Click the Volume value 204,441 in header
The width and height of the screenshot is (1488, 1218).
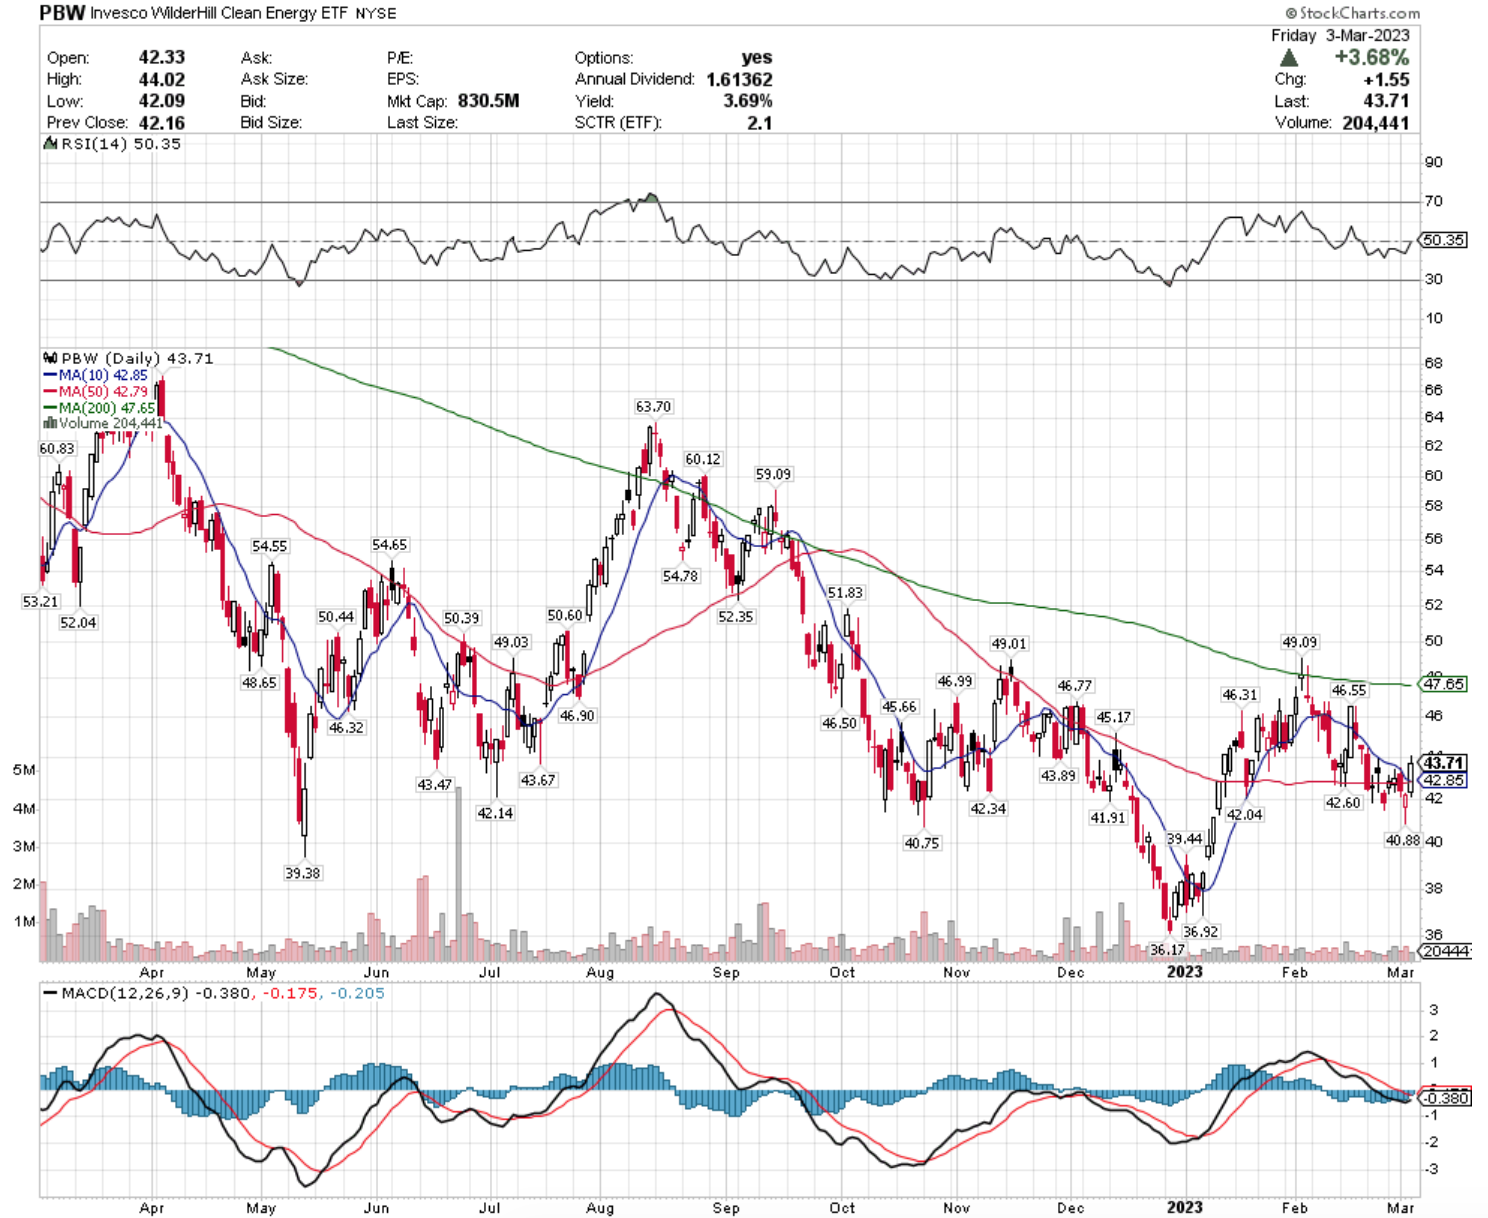pyautogui.click(x=1376, y=123)
